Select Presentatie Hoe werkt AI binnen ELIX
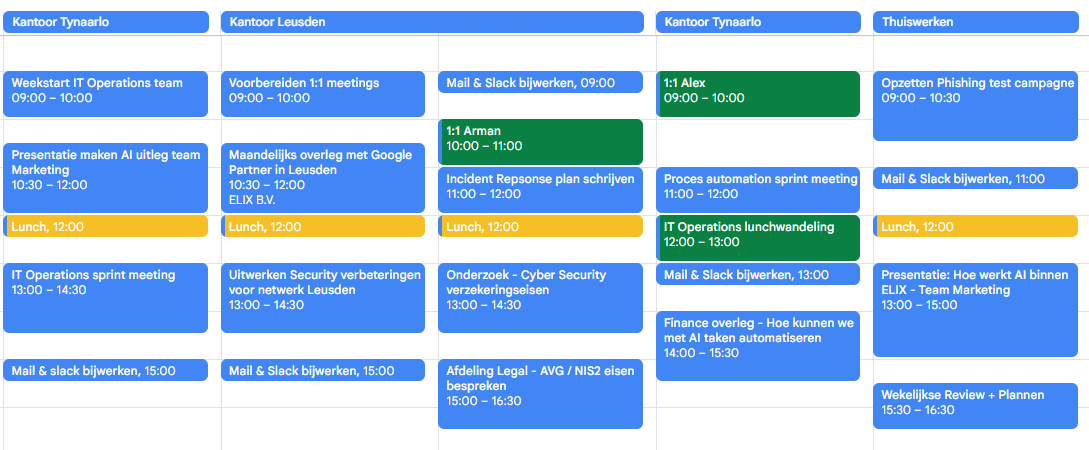Image resolution: width=1089 pixels, height=450 pixels. tap(976, 310)
